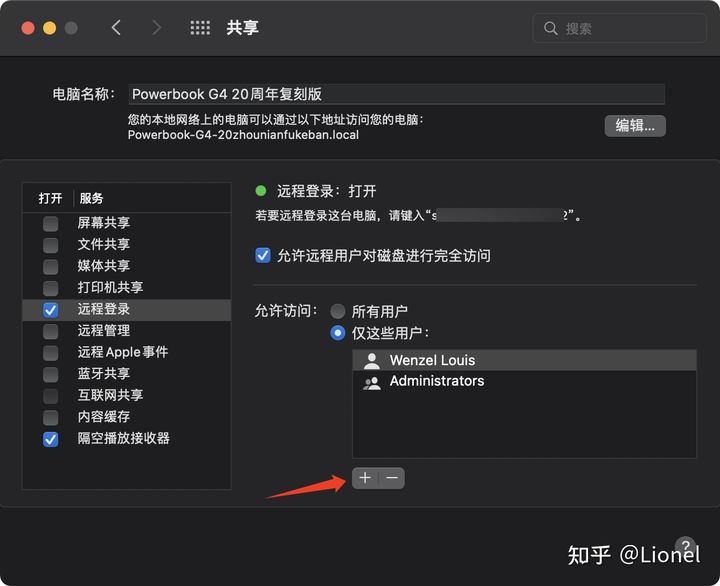Enable the 屏幕共享 checkbox
Viewport: 720px width, 586px height.
coord(50,223)
